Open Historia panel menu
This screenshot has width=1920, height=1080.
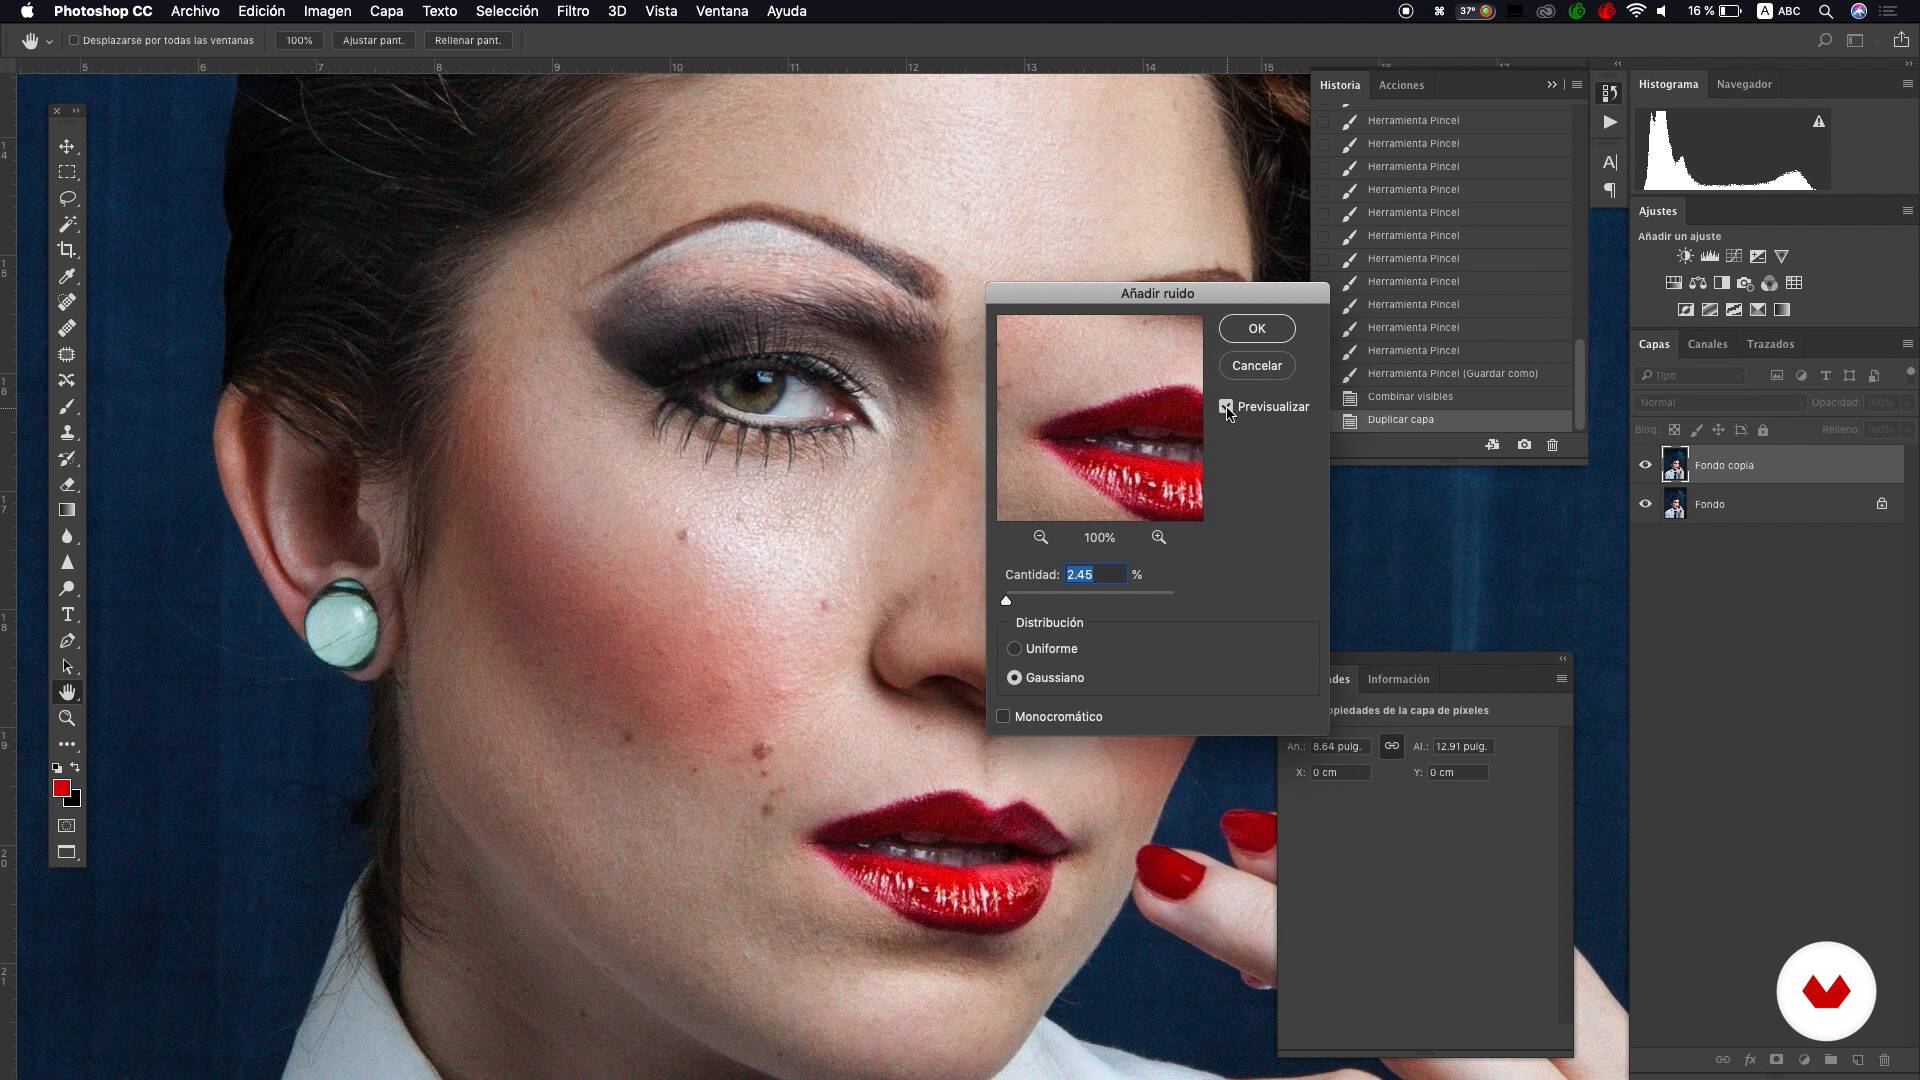click(1577, 85)
